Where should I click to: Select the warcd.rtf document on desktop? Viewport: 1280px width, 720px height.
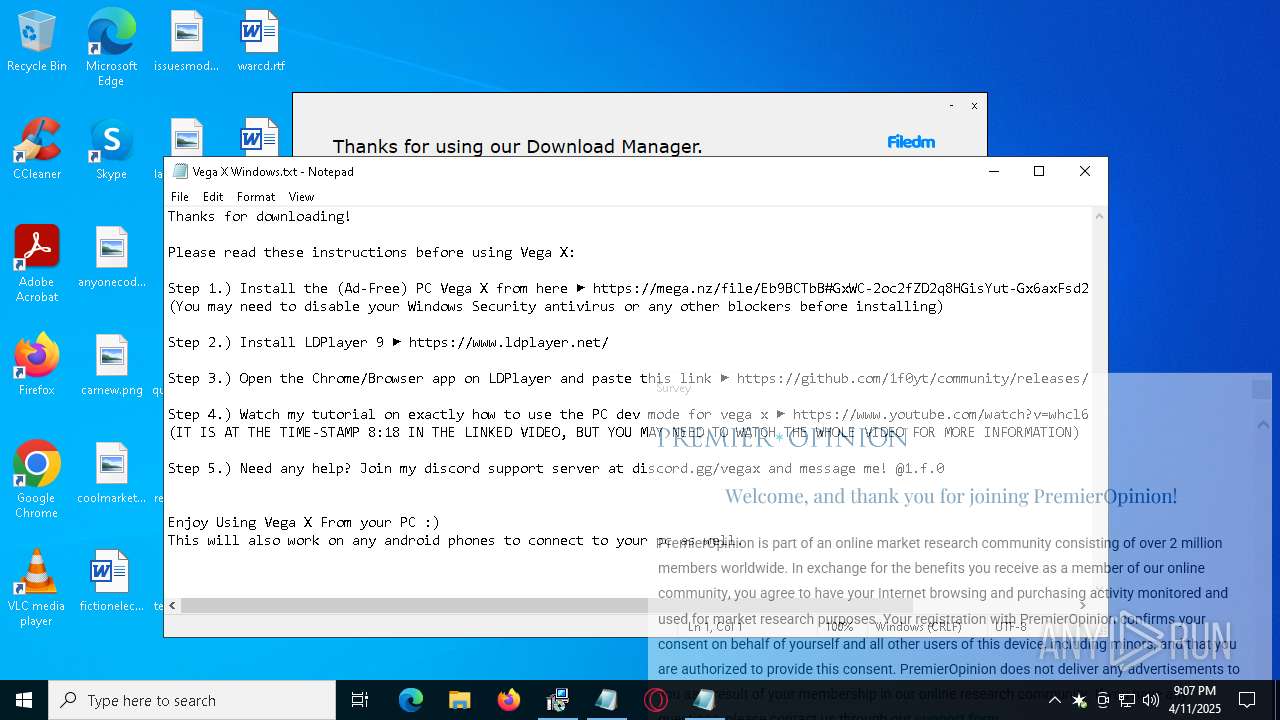[x=260, y=42]
